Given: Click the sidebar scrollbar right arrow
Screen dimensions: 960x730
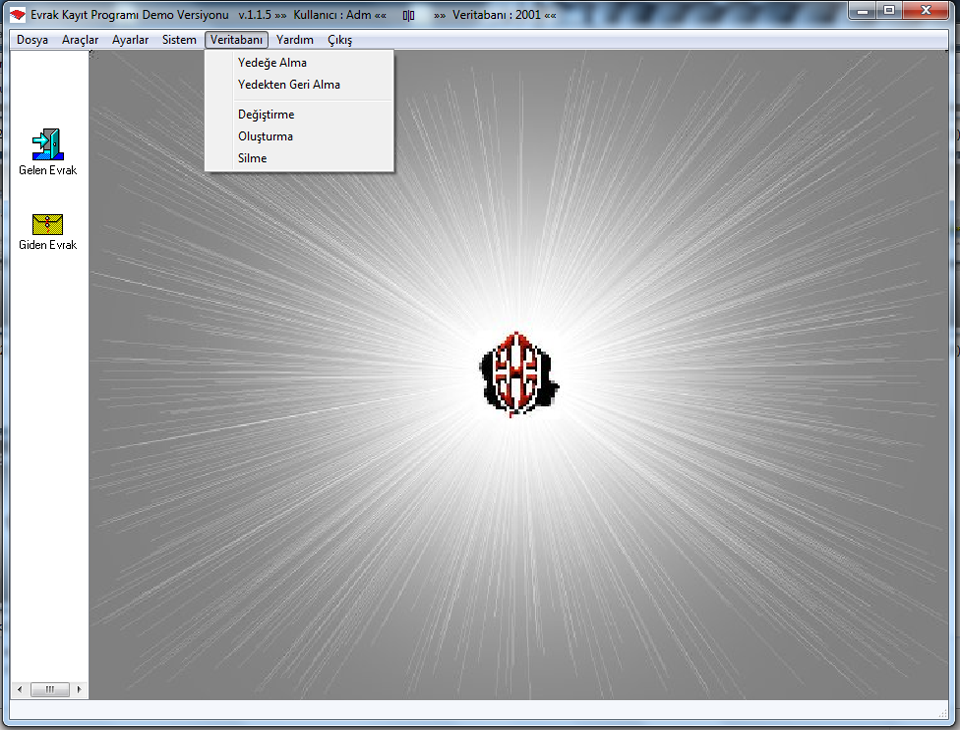Looking at the screenshot, I should click(x=79, y=689).
